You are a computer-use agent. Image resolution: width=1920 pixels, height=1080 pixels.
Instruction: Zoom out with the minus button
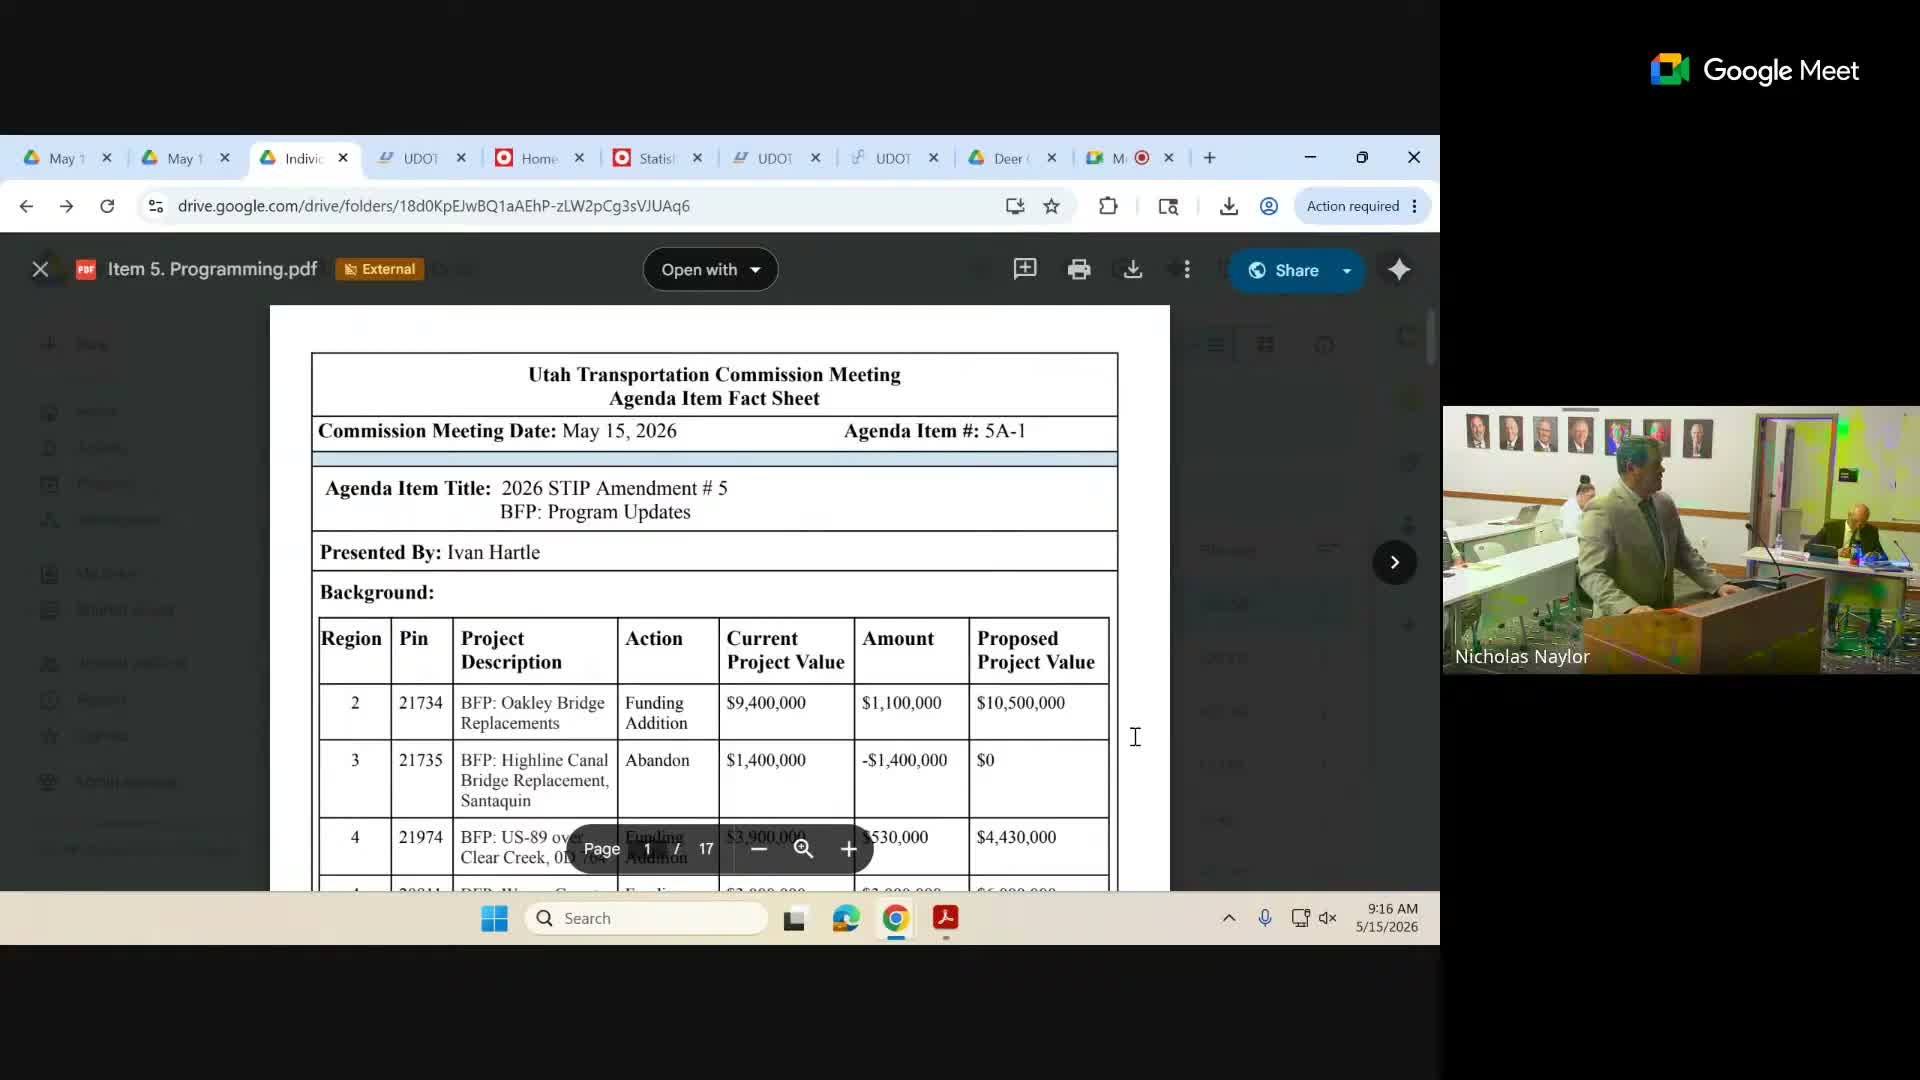(x=759, y=849)
